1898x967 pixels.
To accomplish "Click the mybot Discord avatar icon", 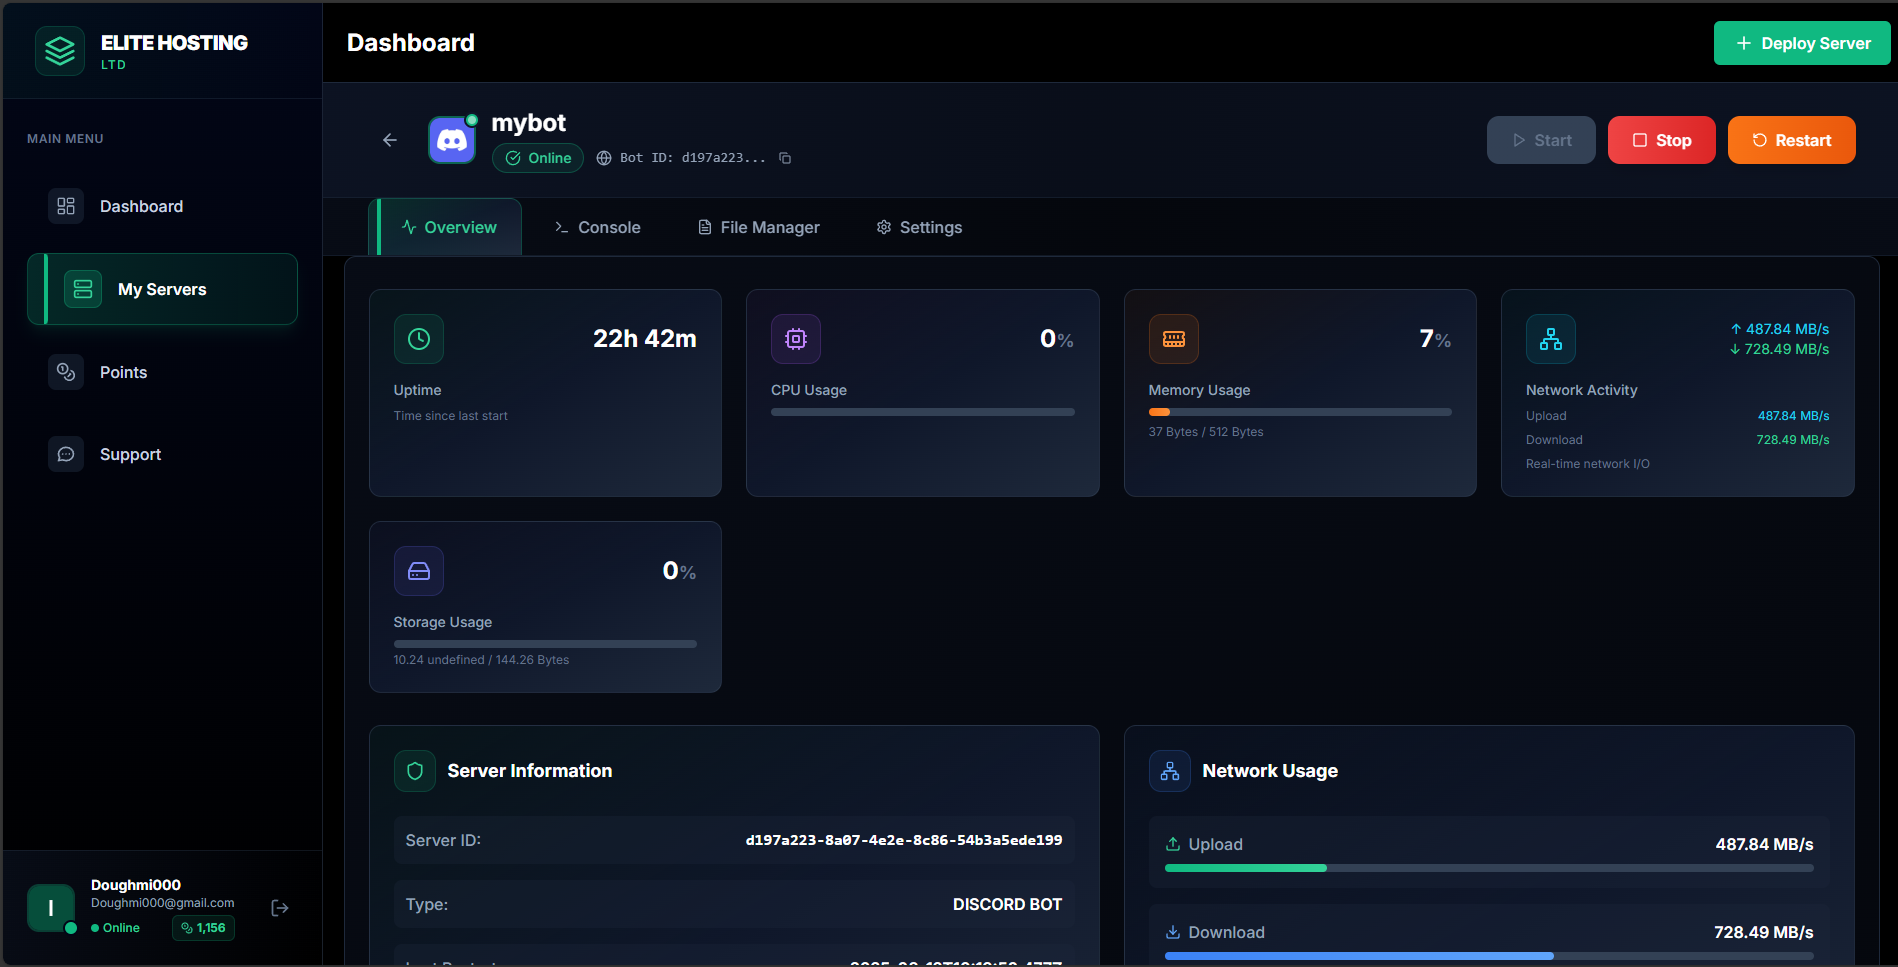I will pos(452,140).
